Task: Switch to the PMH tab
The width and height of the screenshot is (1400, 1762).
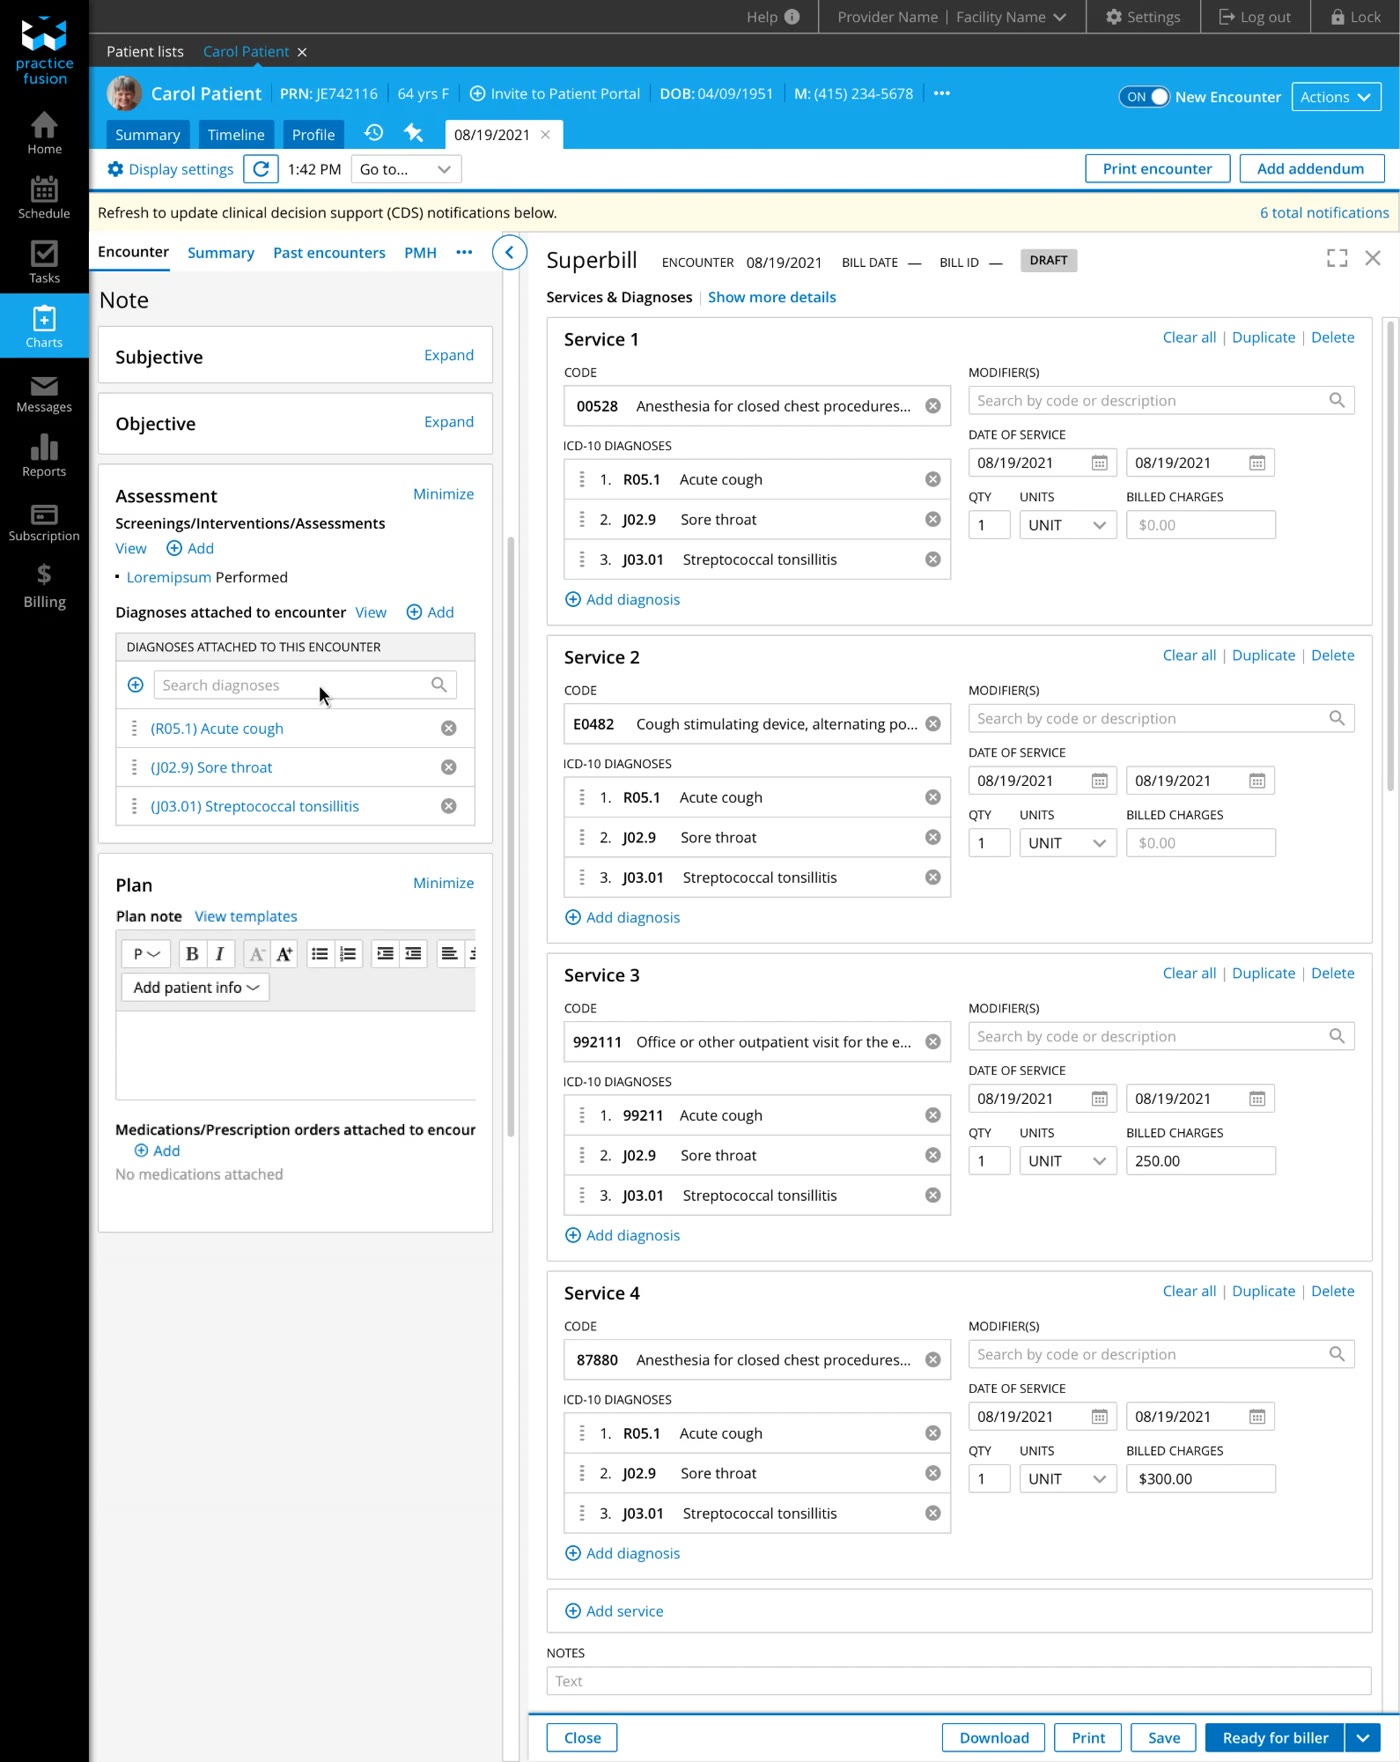Action: [x=420, y=253]
